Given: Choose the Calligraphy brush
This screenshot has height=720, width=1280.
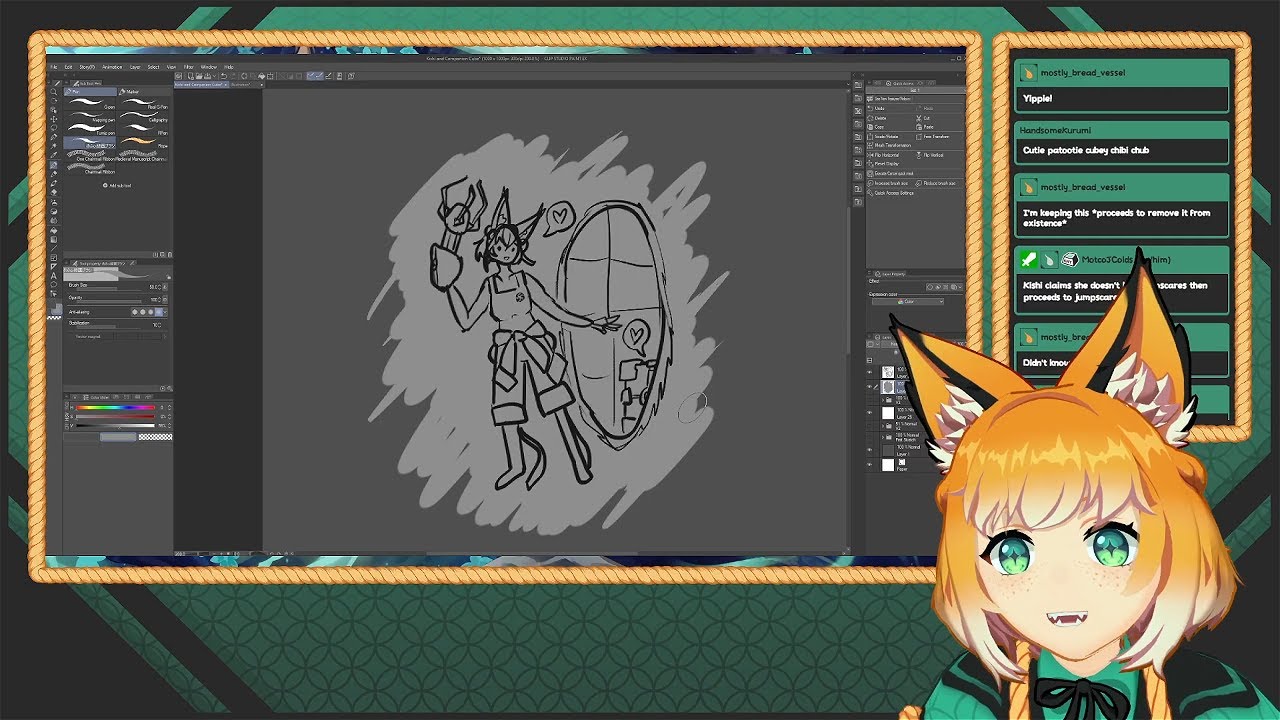Looking at the screenshot, I should point(143,117).
